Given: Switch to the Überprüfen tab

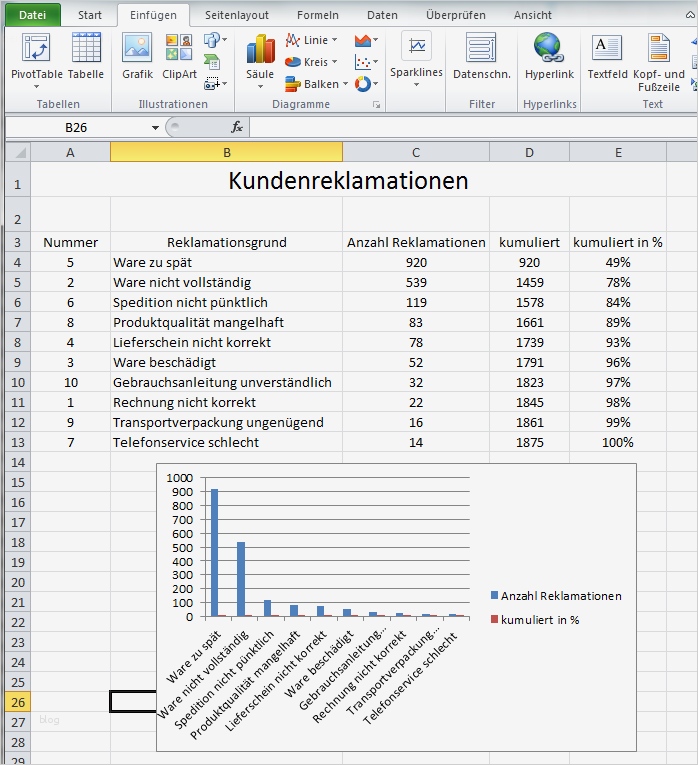Looking at the screenshot, I should click(x=456, y=15).
